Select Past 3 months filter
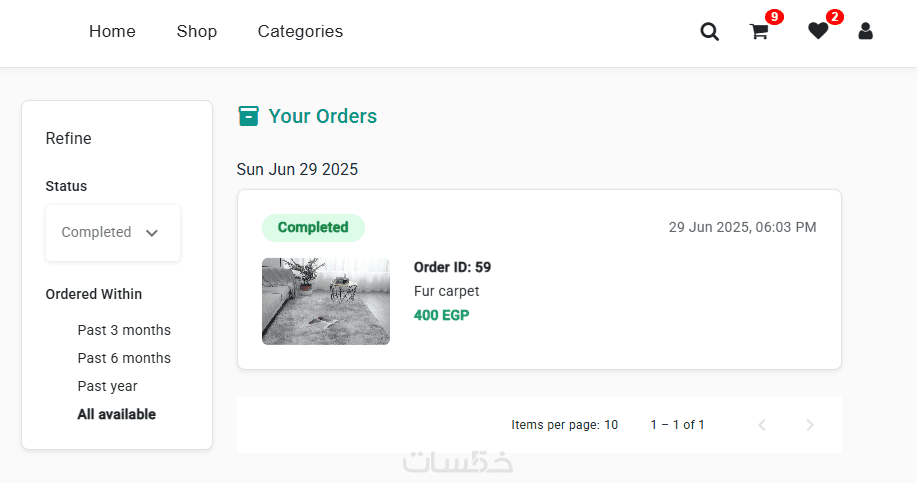917x483 pixels. point(124,330)
